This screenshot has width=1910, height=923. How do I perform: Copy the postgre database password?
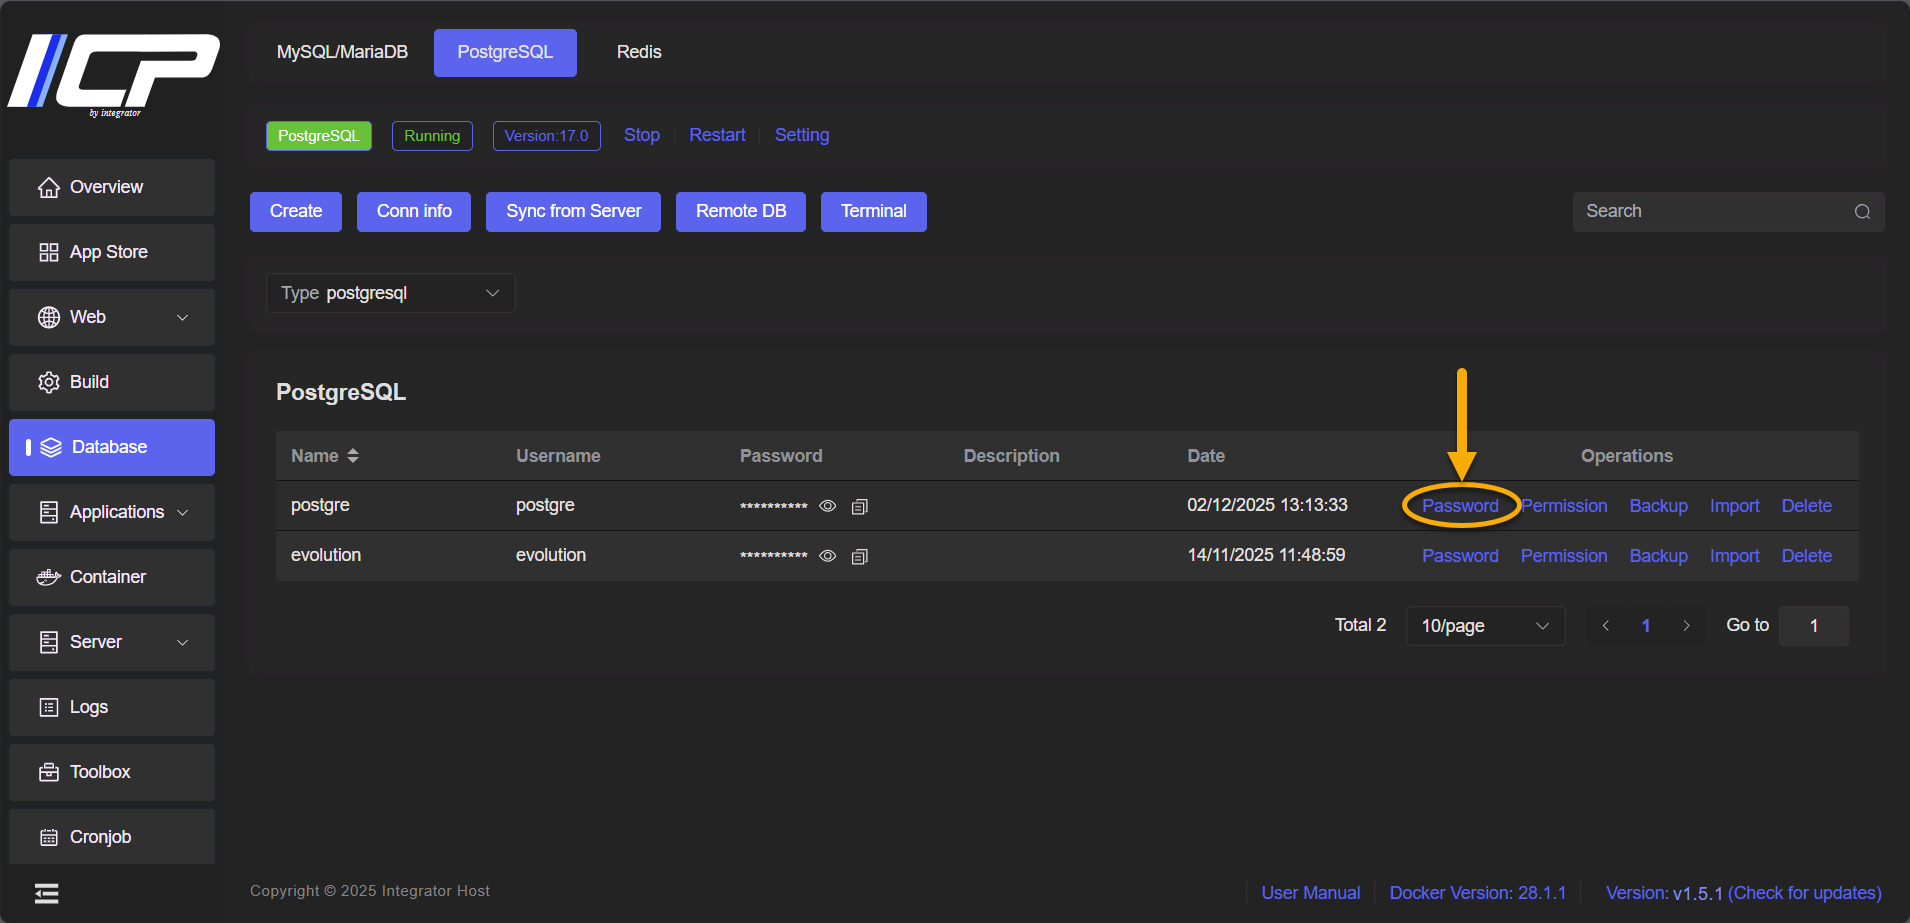click(859, 507)
